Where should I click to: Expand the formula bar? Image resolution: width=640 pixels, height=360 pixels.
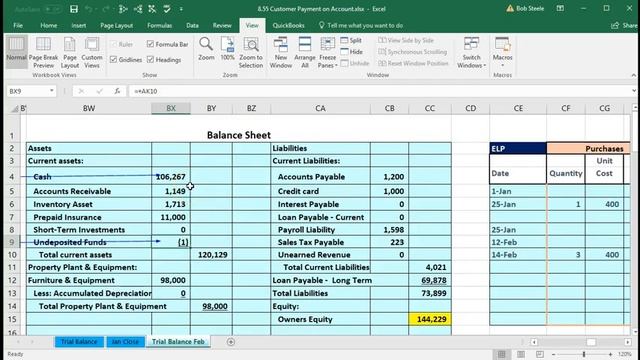pos(633,91)
